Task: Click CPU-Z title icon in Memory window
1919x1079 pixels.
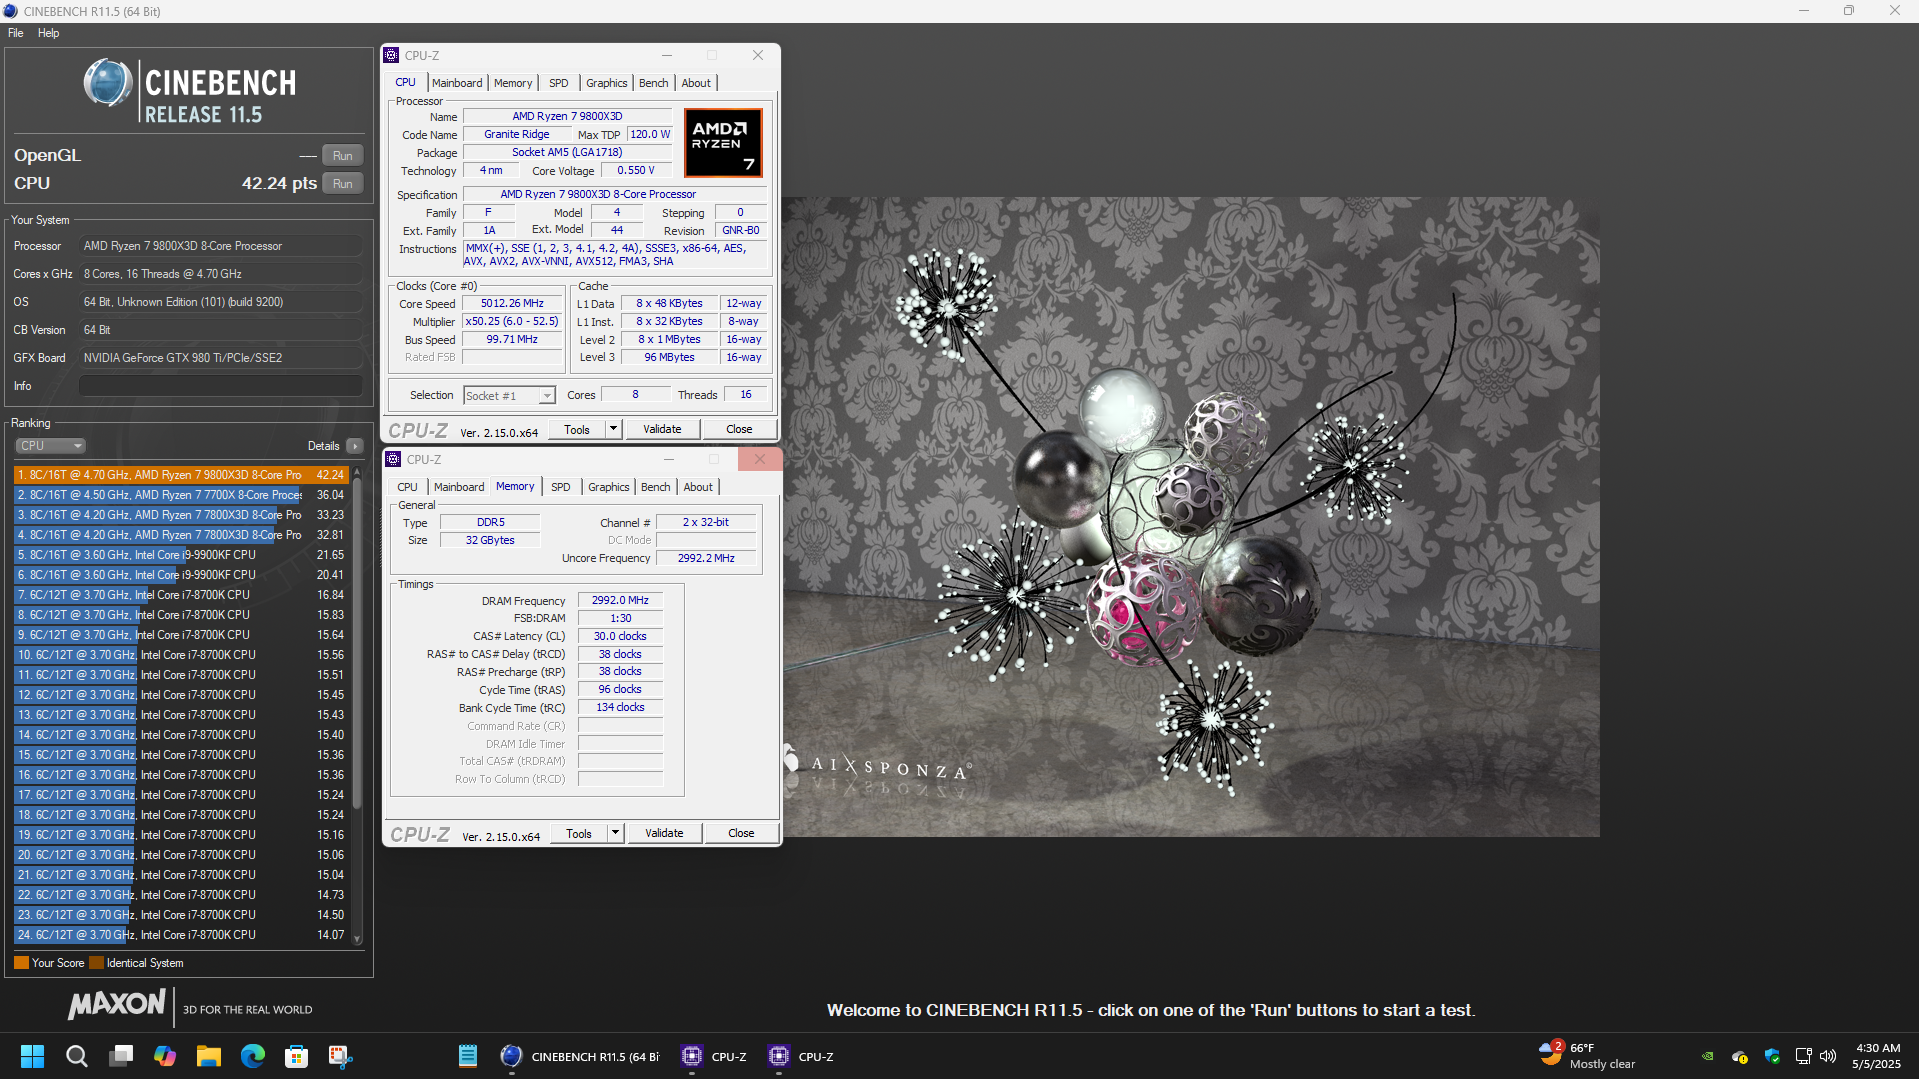Action: [394, 459]
